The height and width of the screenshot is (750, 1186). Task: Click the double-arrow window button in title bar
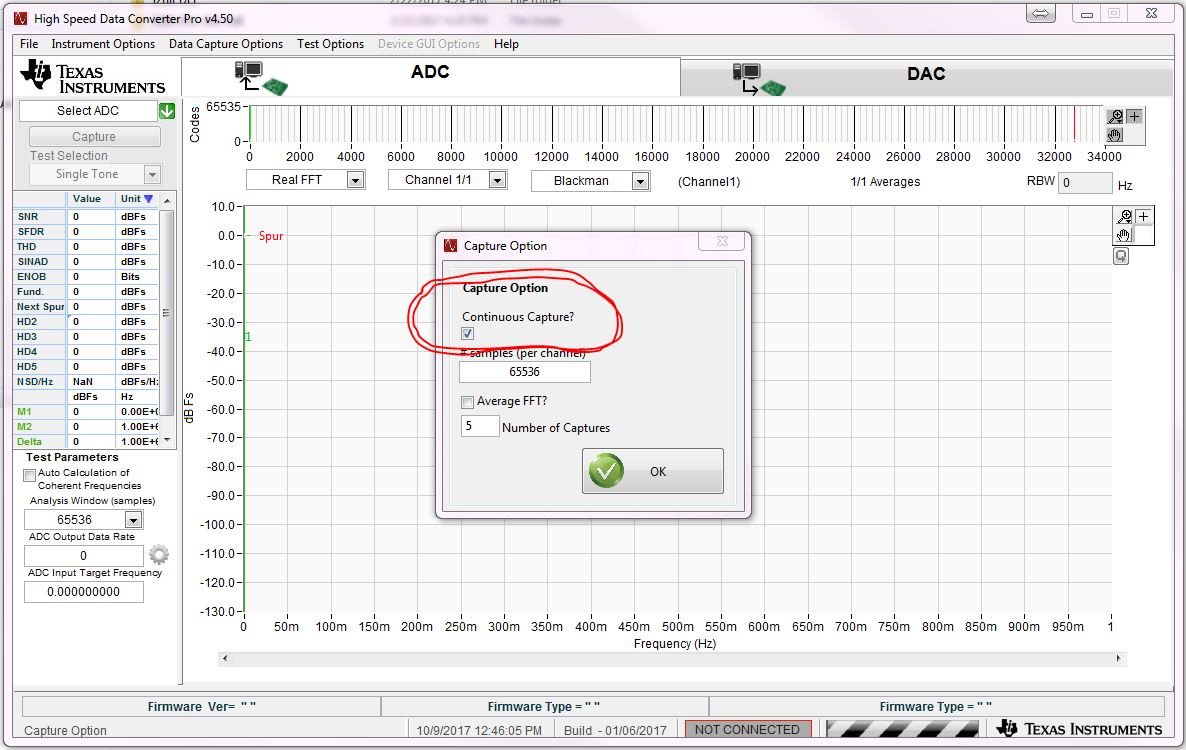coord(1041,14)
